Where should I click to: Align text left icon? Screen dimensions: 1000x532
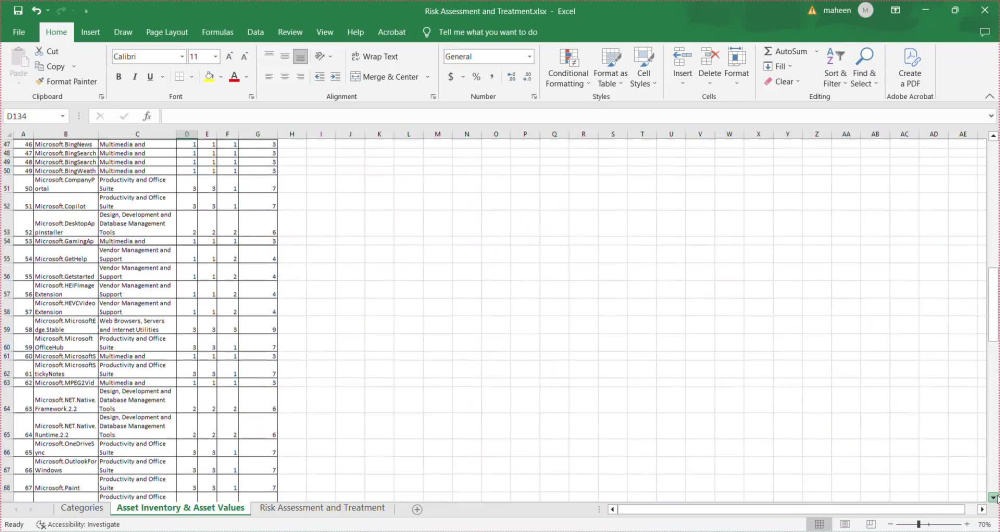269,77
